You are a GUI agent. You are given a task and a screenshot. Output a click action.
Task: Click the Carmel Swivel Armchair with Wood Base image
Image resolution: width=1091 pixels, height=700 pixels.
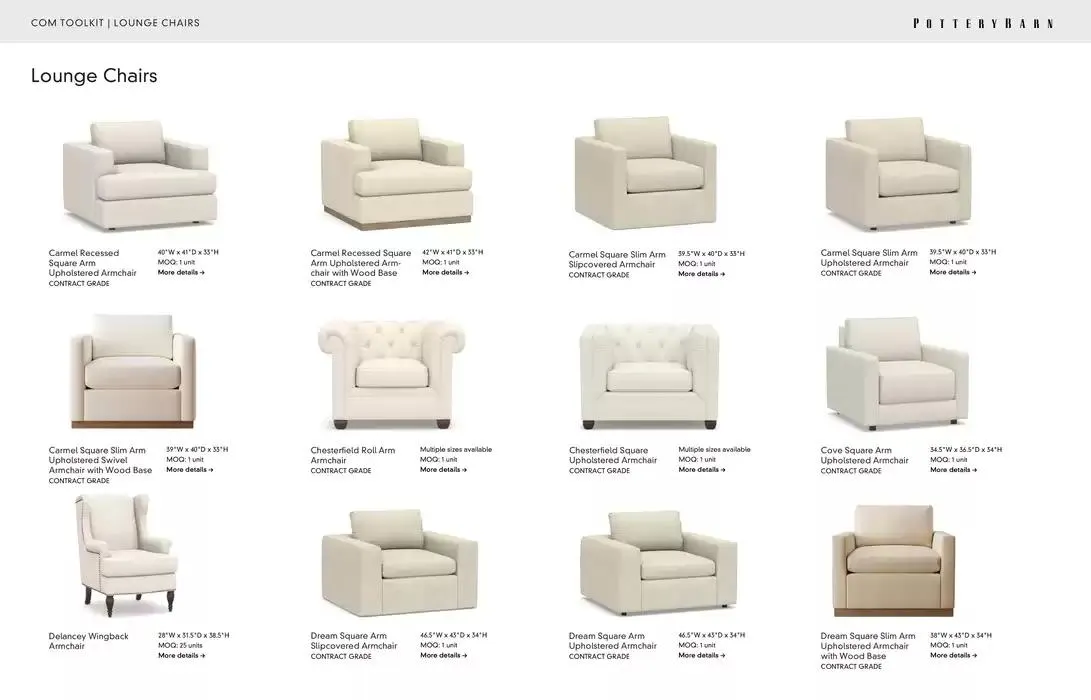tap(132, 371)
